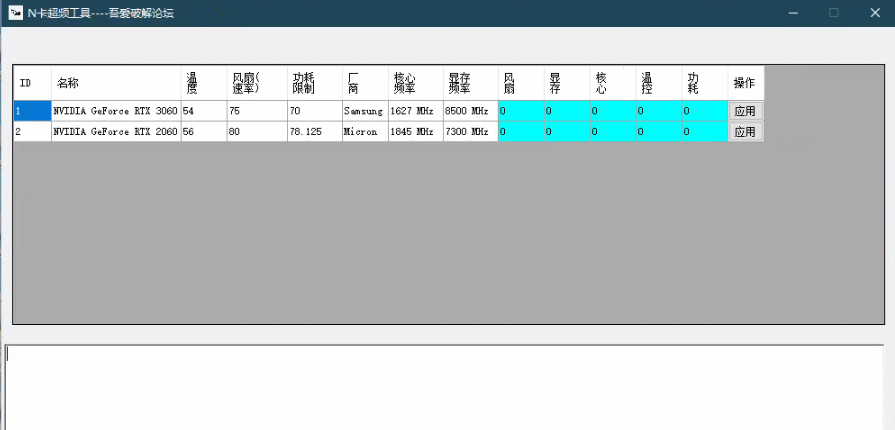Edit cyan 风扇 cell in RTX 3060 row
This screenshot has height=430, width=895.
(x=521, y=111)
